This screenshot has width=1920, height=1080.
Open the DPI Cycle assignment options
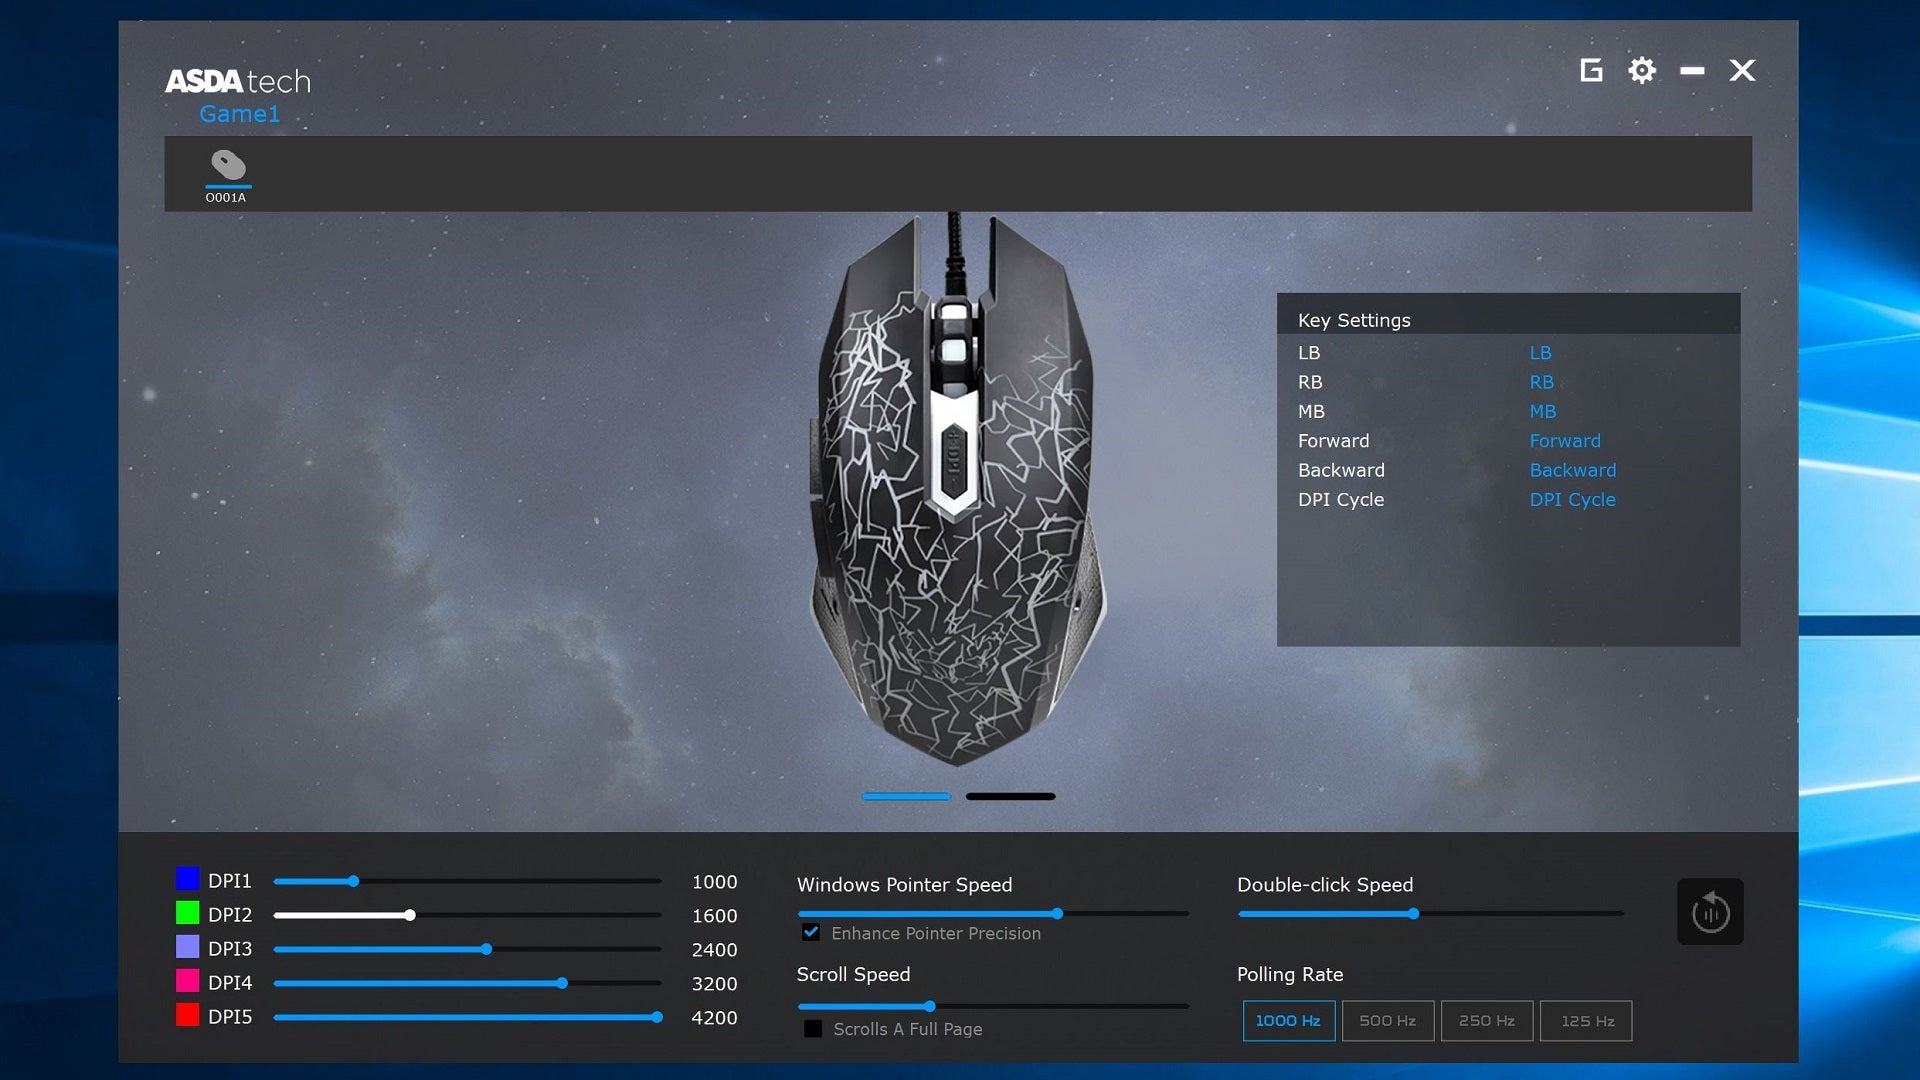point(1572,499)
